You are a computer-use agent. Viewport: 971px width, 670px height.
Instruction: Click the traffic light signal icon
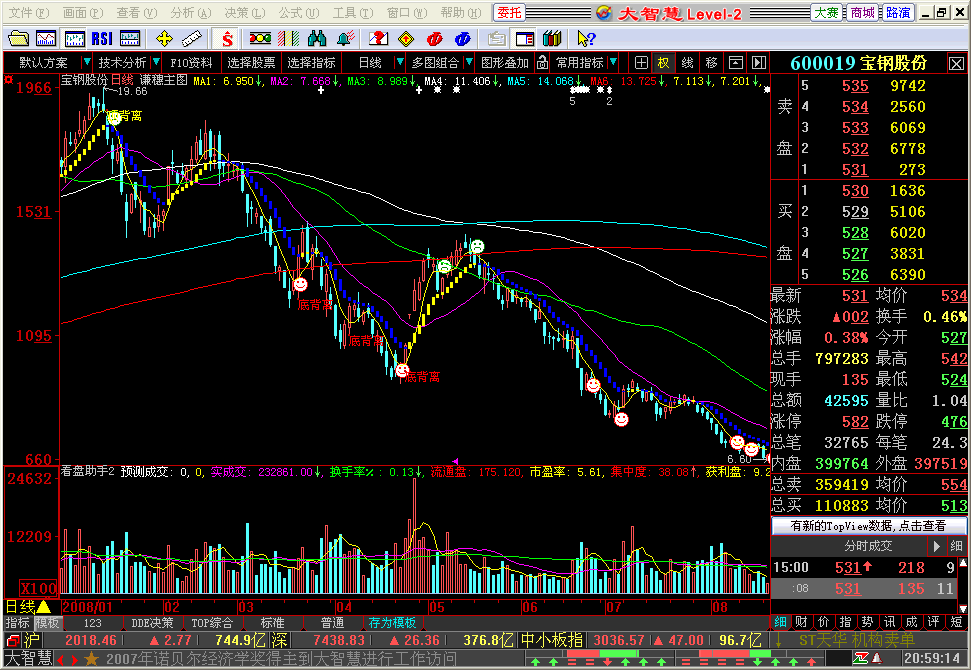[x=260, y=39]
